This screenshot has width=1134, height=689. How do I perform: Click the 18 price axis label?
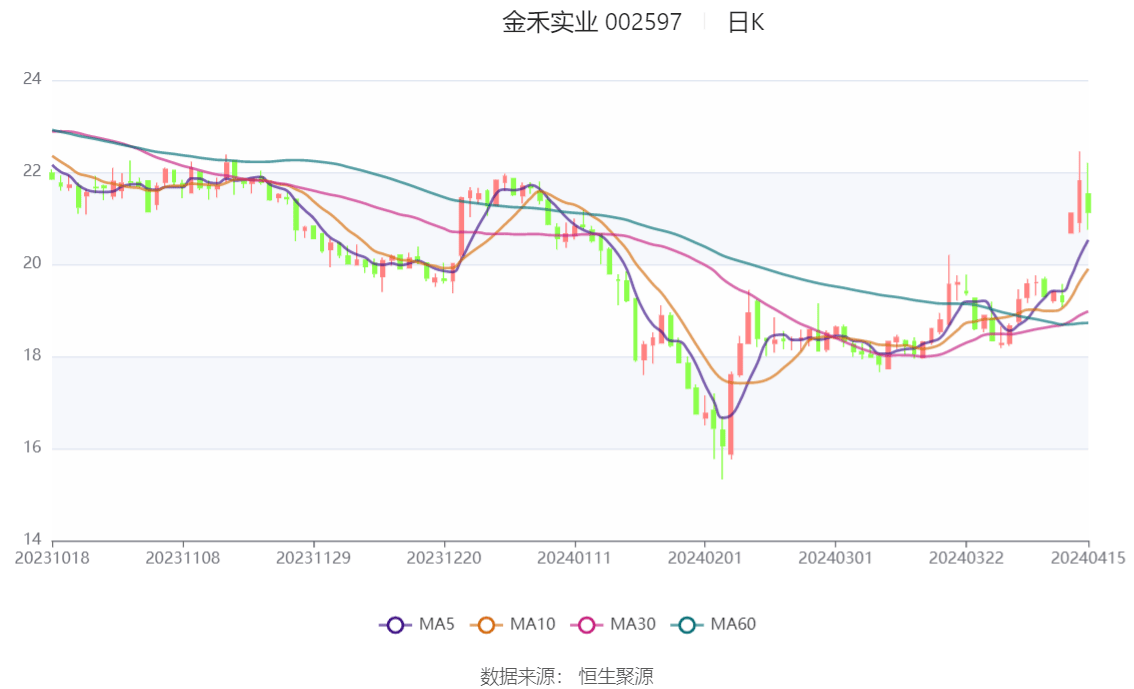[32, 356]
